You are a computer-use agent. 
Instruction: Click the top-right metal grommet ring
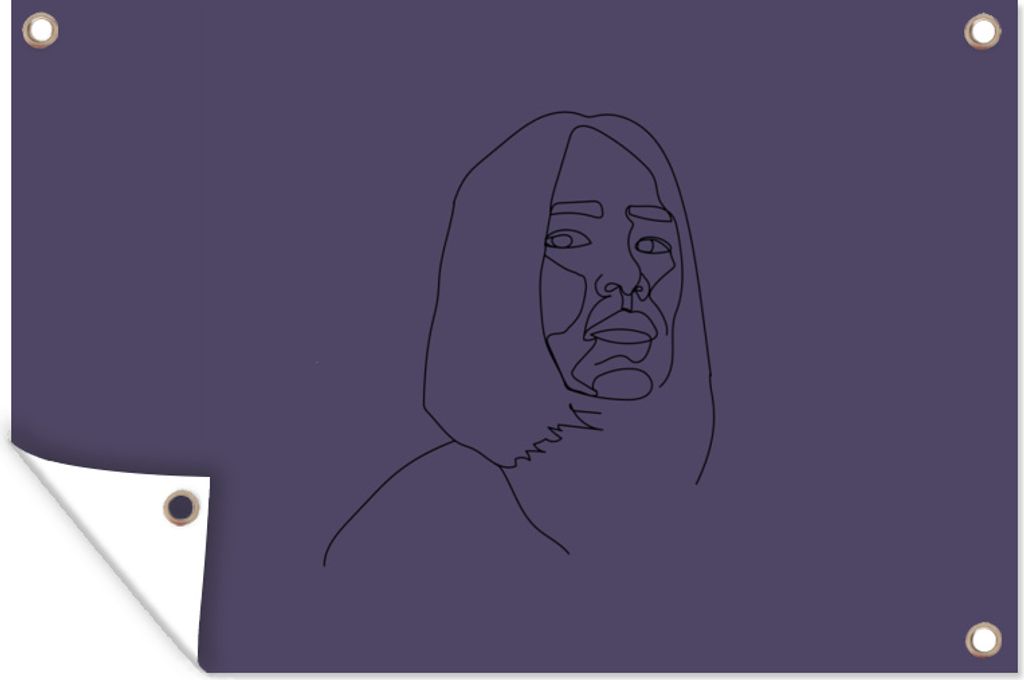pyautogui.click(x=982, y=31)
